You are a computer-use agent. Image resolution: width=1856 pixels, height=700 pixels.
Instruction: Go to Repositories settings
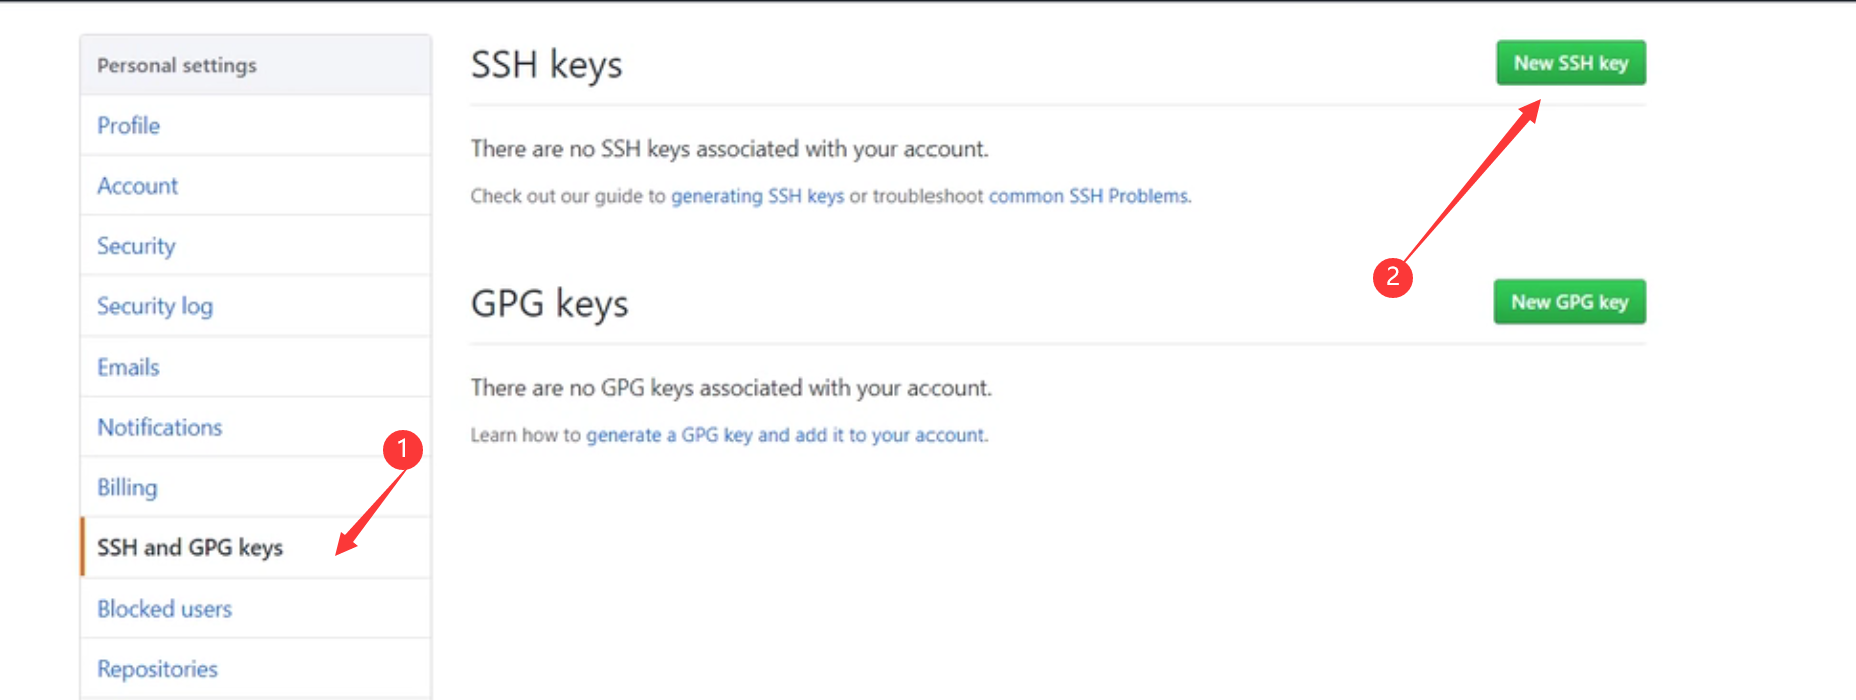tap(157, 669)
